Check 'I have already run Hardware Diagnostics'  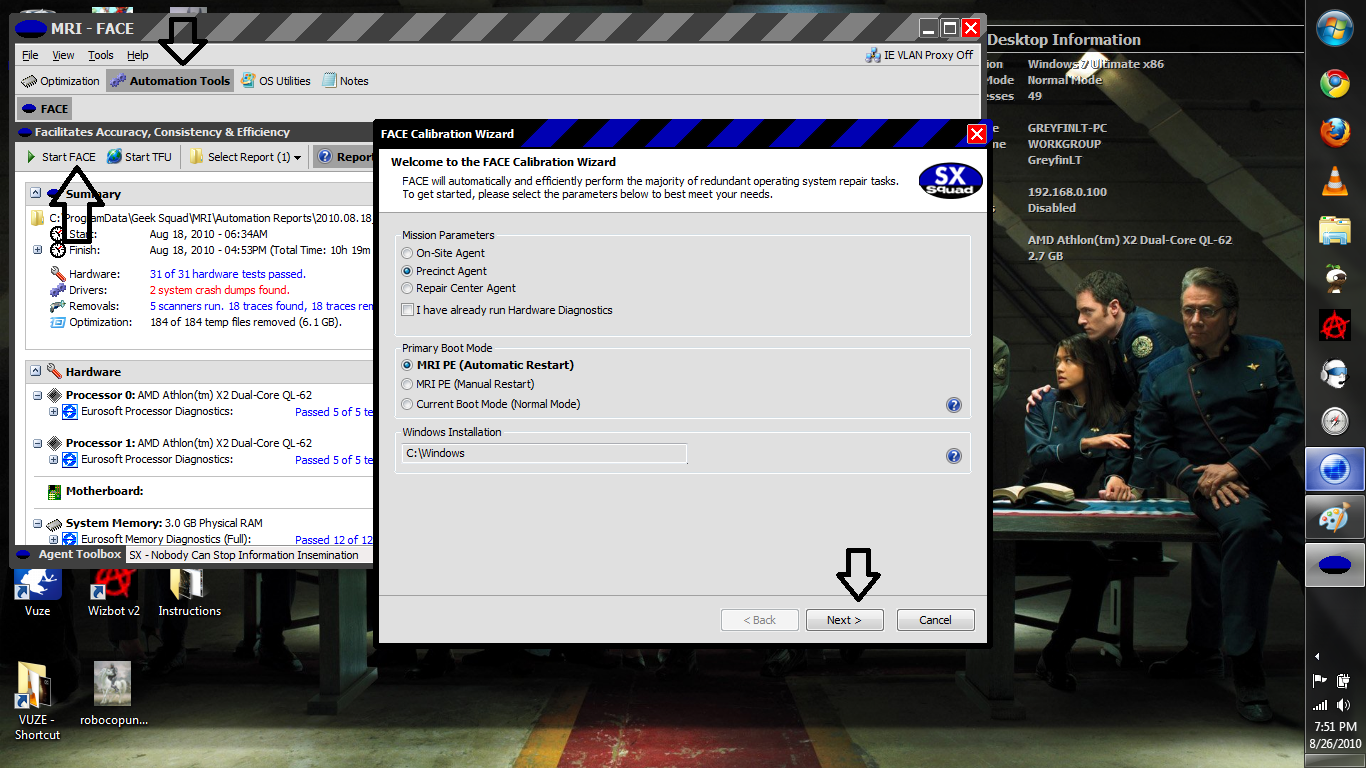click(x=407, y=310)
